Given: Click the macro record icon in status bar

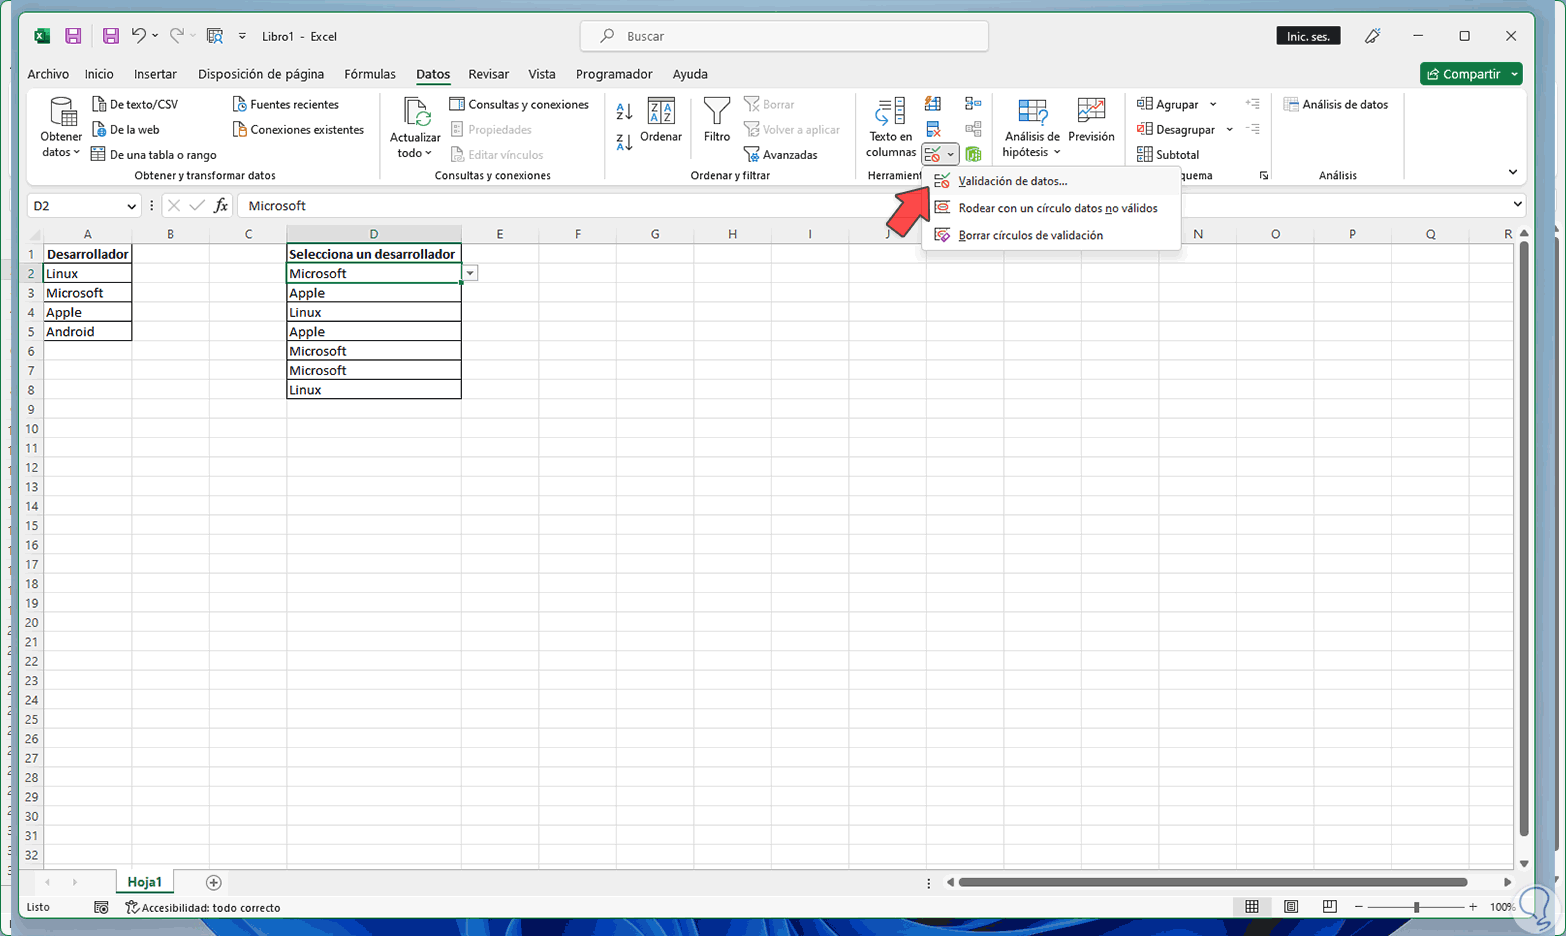Looking at the screenshot, I should click(x=101, y=907).
